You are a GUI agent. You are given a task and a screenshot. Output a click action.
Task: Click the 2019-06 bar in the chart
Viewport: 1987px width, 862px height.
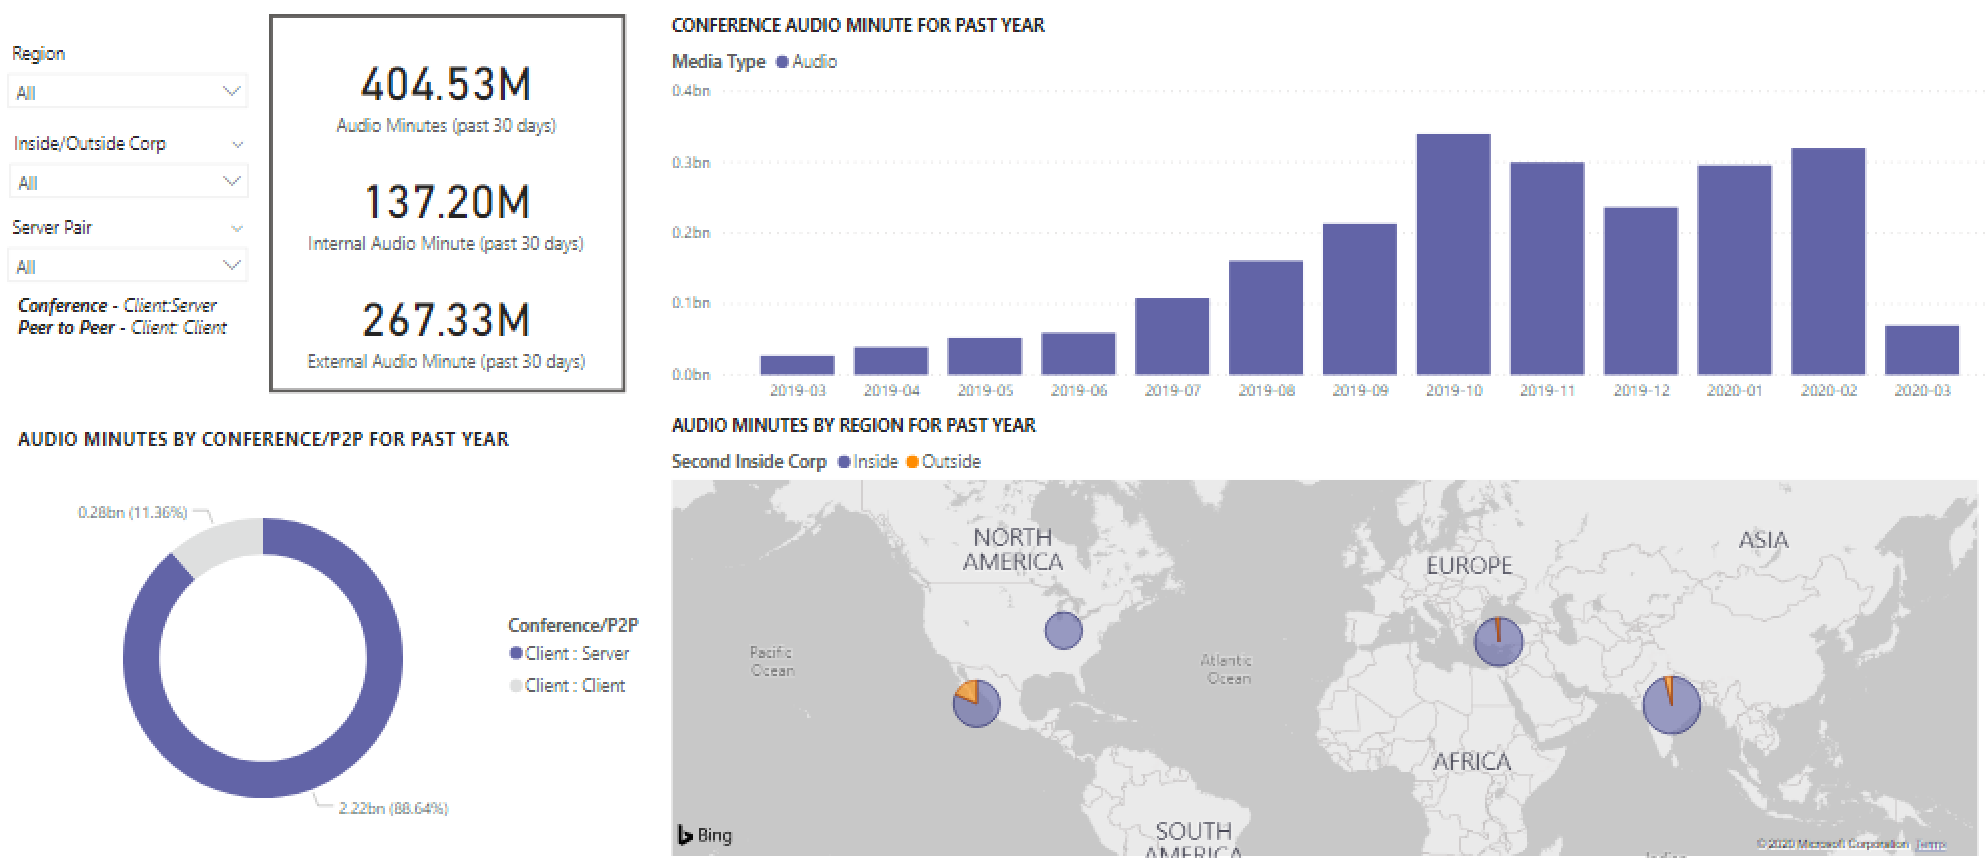[1078, 354]
